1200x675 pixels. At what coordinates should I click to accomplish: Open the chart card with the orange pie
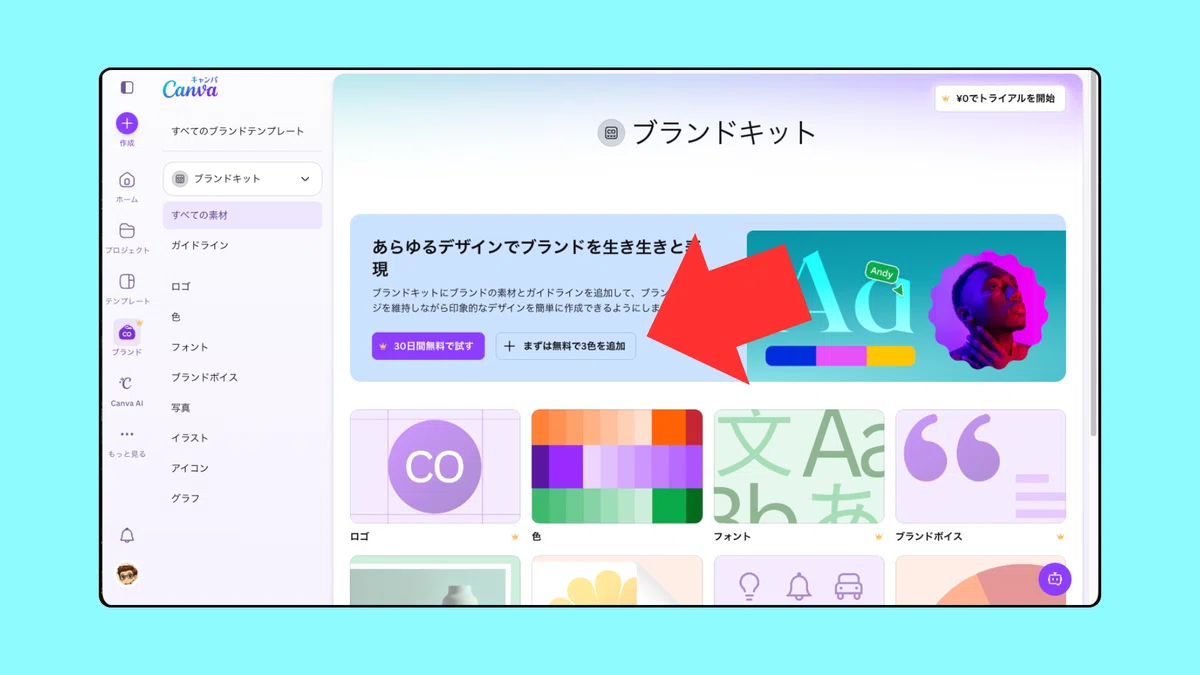(x=981, y=580)
